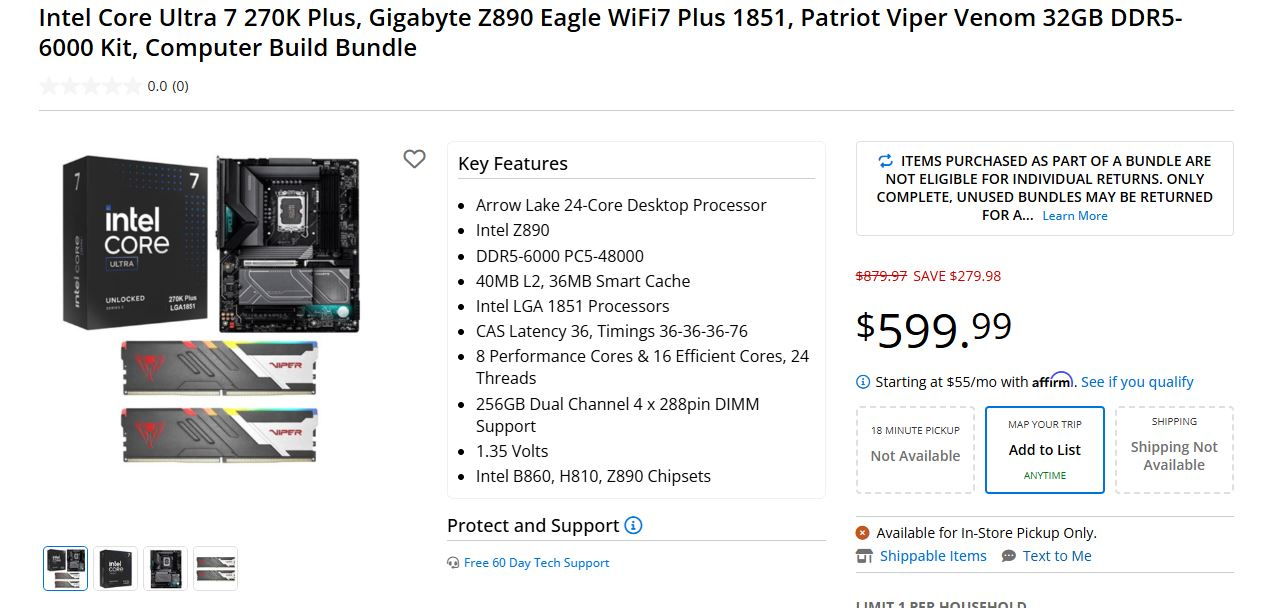Choose the 18 Minute Pickup option

(915, 450)
